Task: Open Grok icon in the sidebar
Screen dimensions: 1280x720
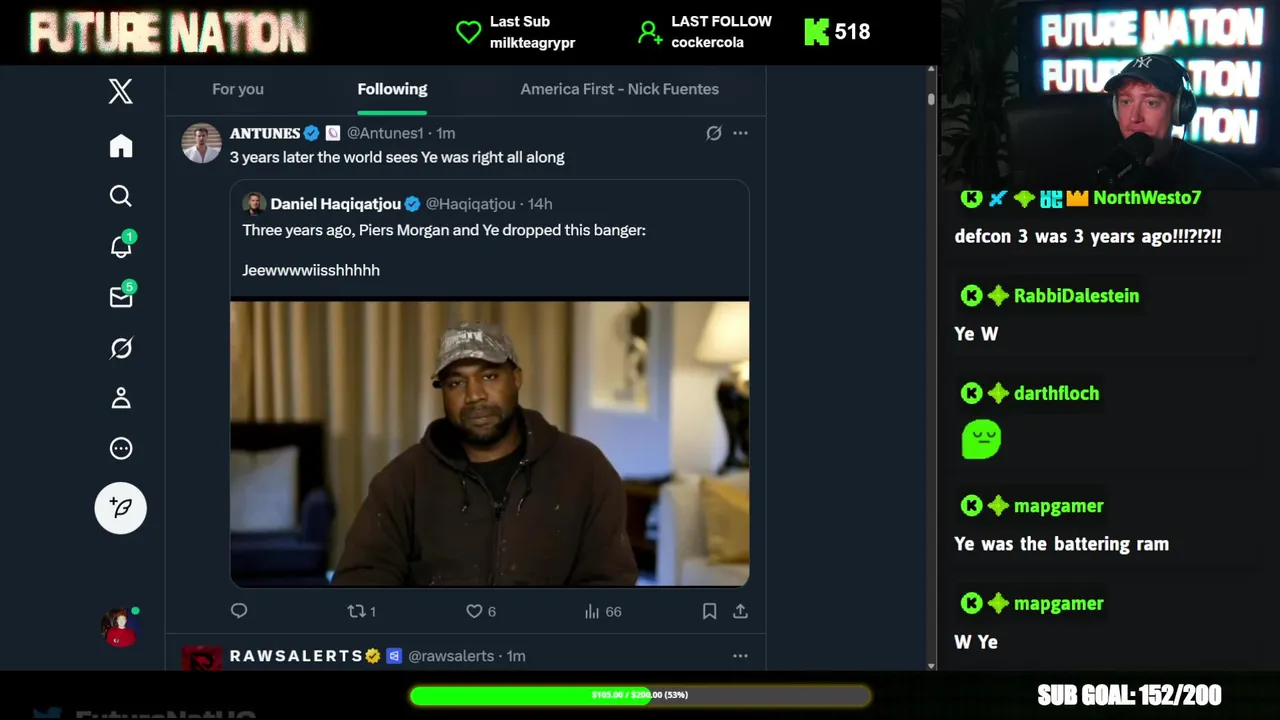Action: [121, 348]
